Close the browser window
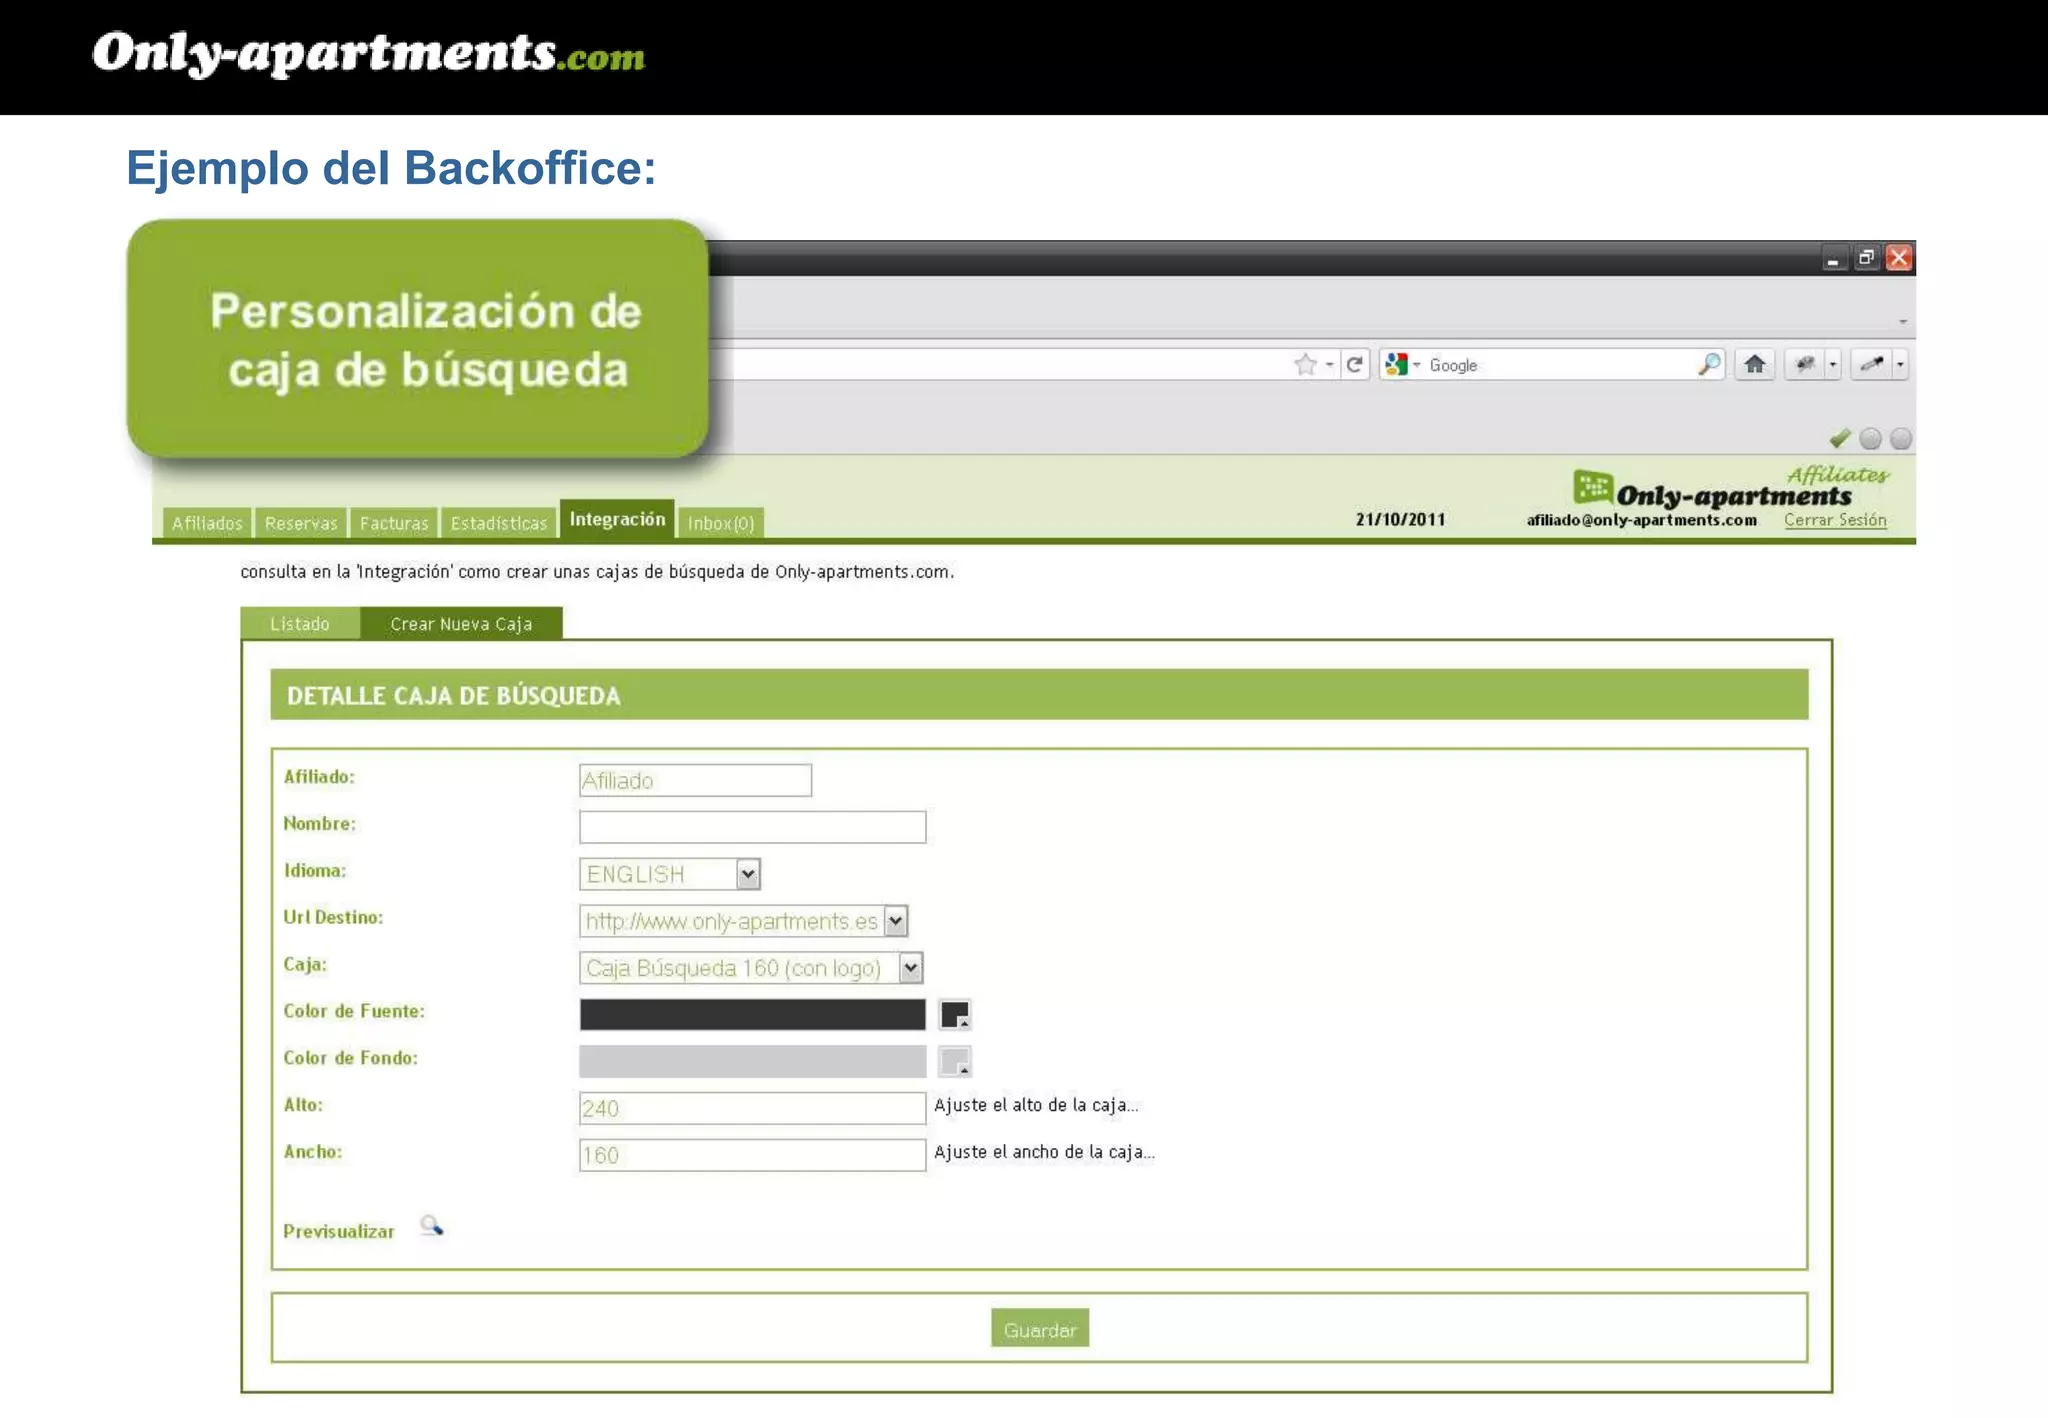 pyautogui.click(x=1899, y=258)
